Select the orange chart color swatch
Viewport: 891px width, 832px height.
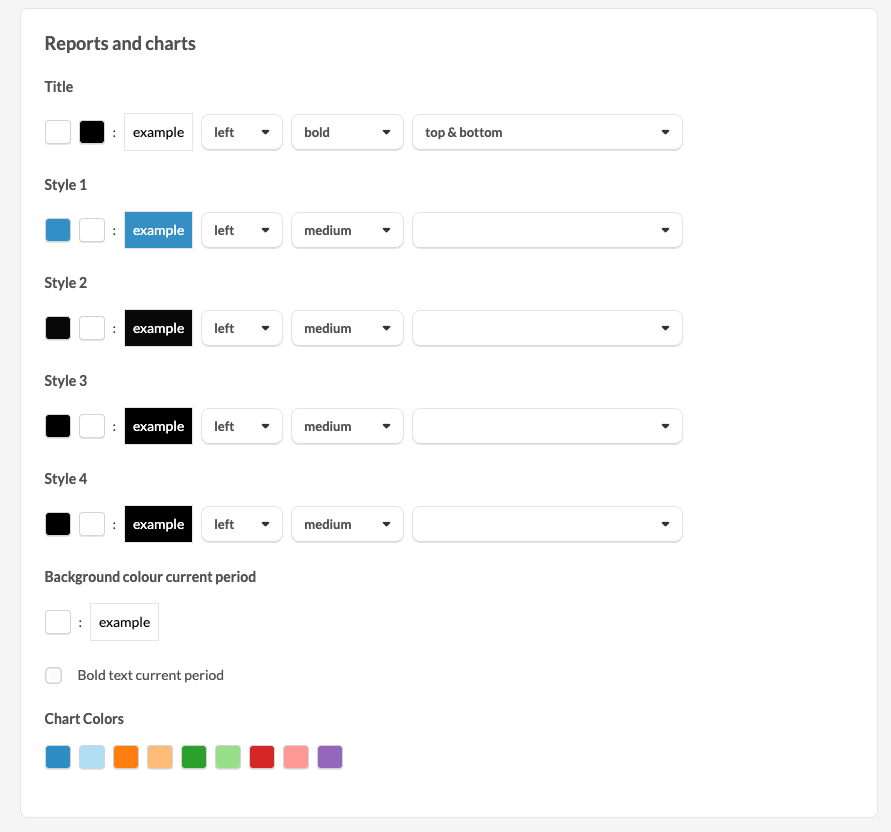pos(126,757)
